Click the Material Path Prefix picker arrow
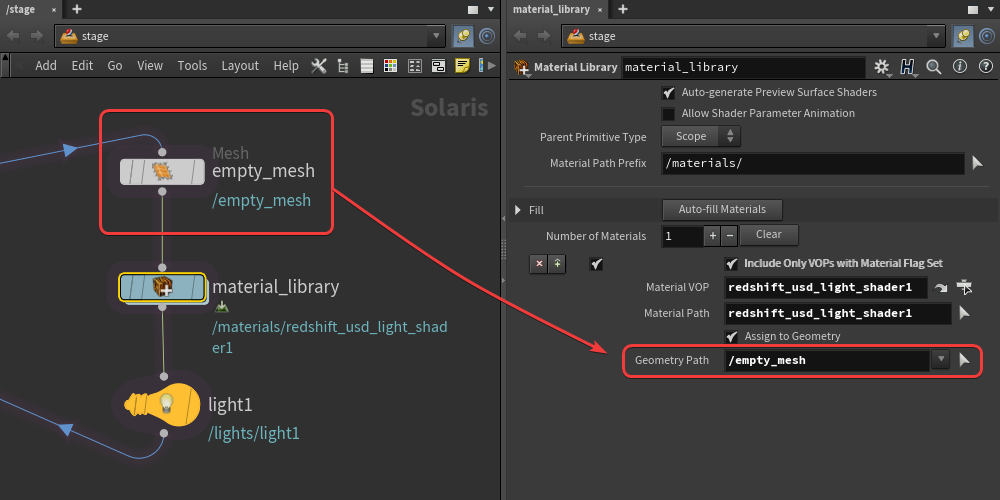This screenshot has width=1000, height=500. [977, 164]
